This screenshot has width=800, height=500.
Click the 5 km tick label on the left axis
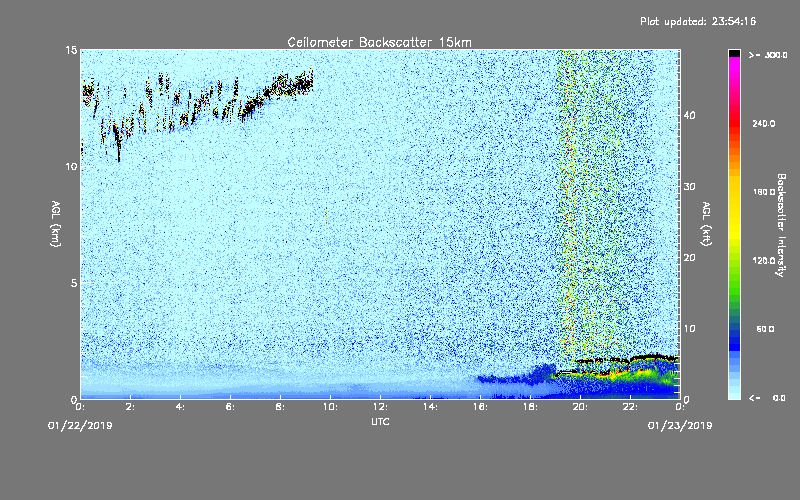[74, 283]
